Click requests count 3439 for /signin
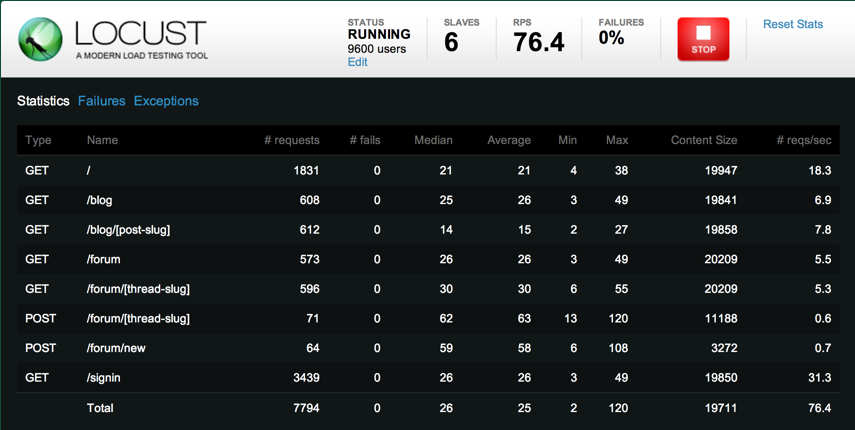Screen dimensions: 855x430 [x=305, y=378]
